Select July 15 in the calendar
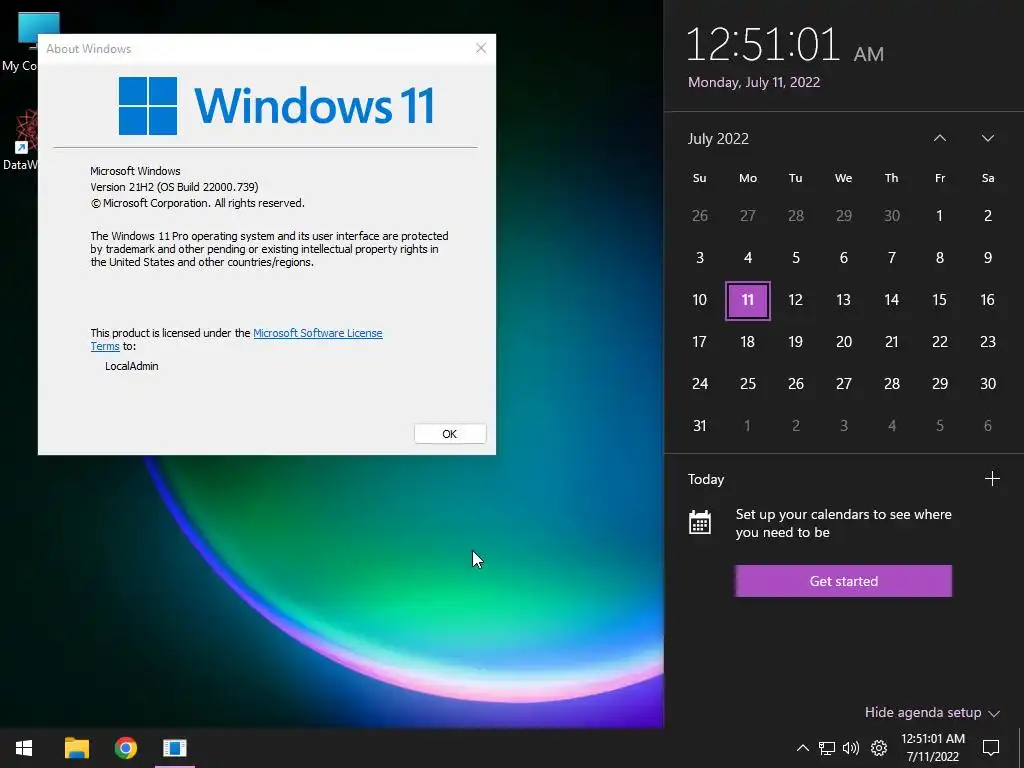 pos(940,300)
